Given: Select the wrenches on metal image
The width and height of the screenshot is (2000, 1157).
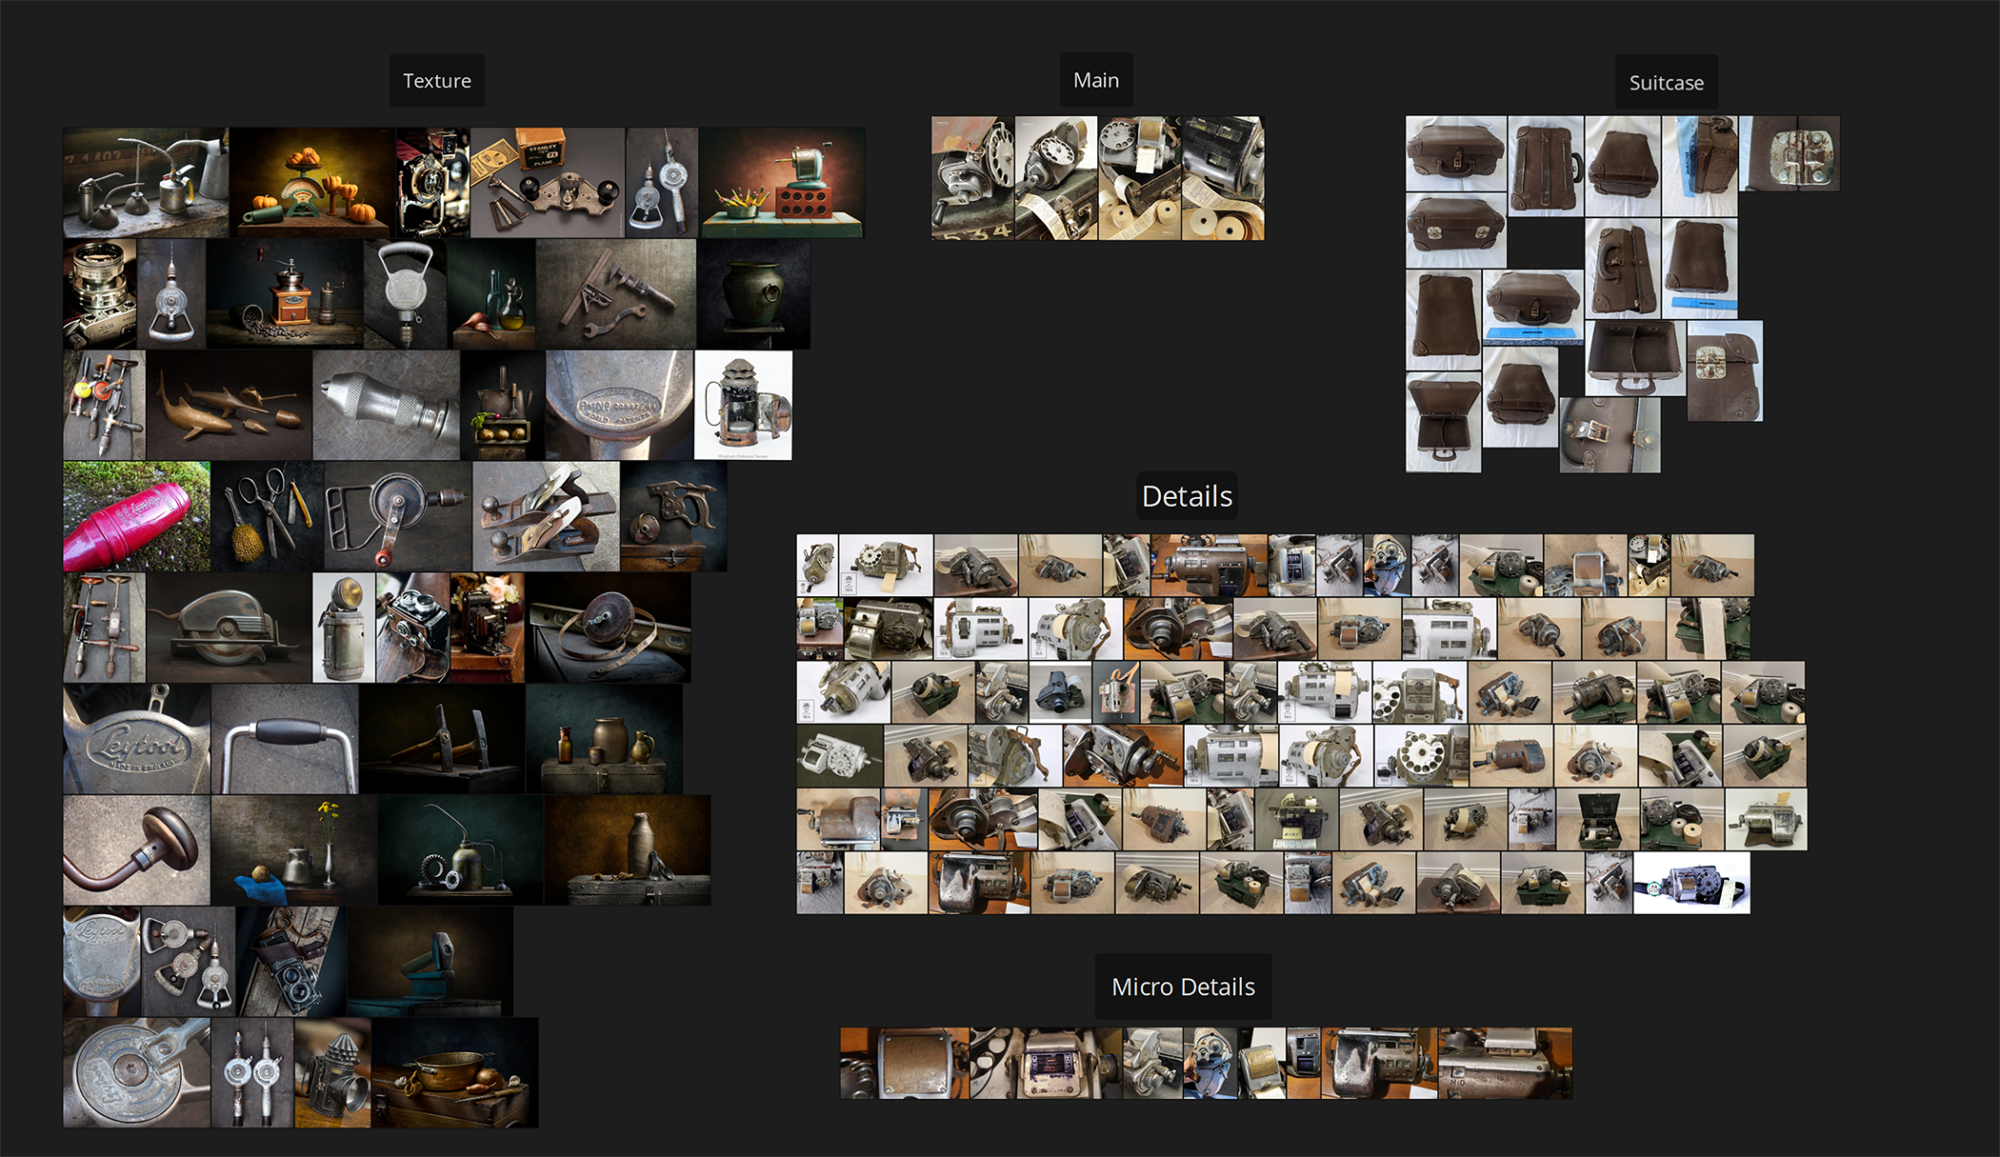Looking at the screenshot, I should [616, 294].
